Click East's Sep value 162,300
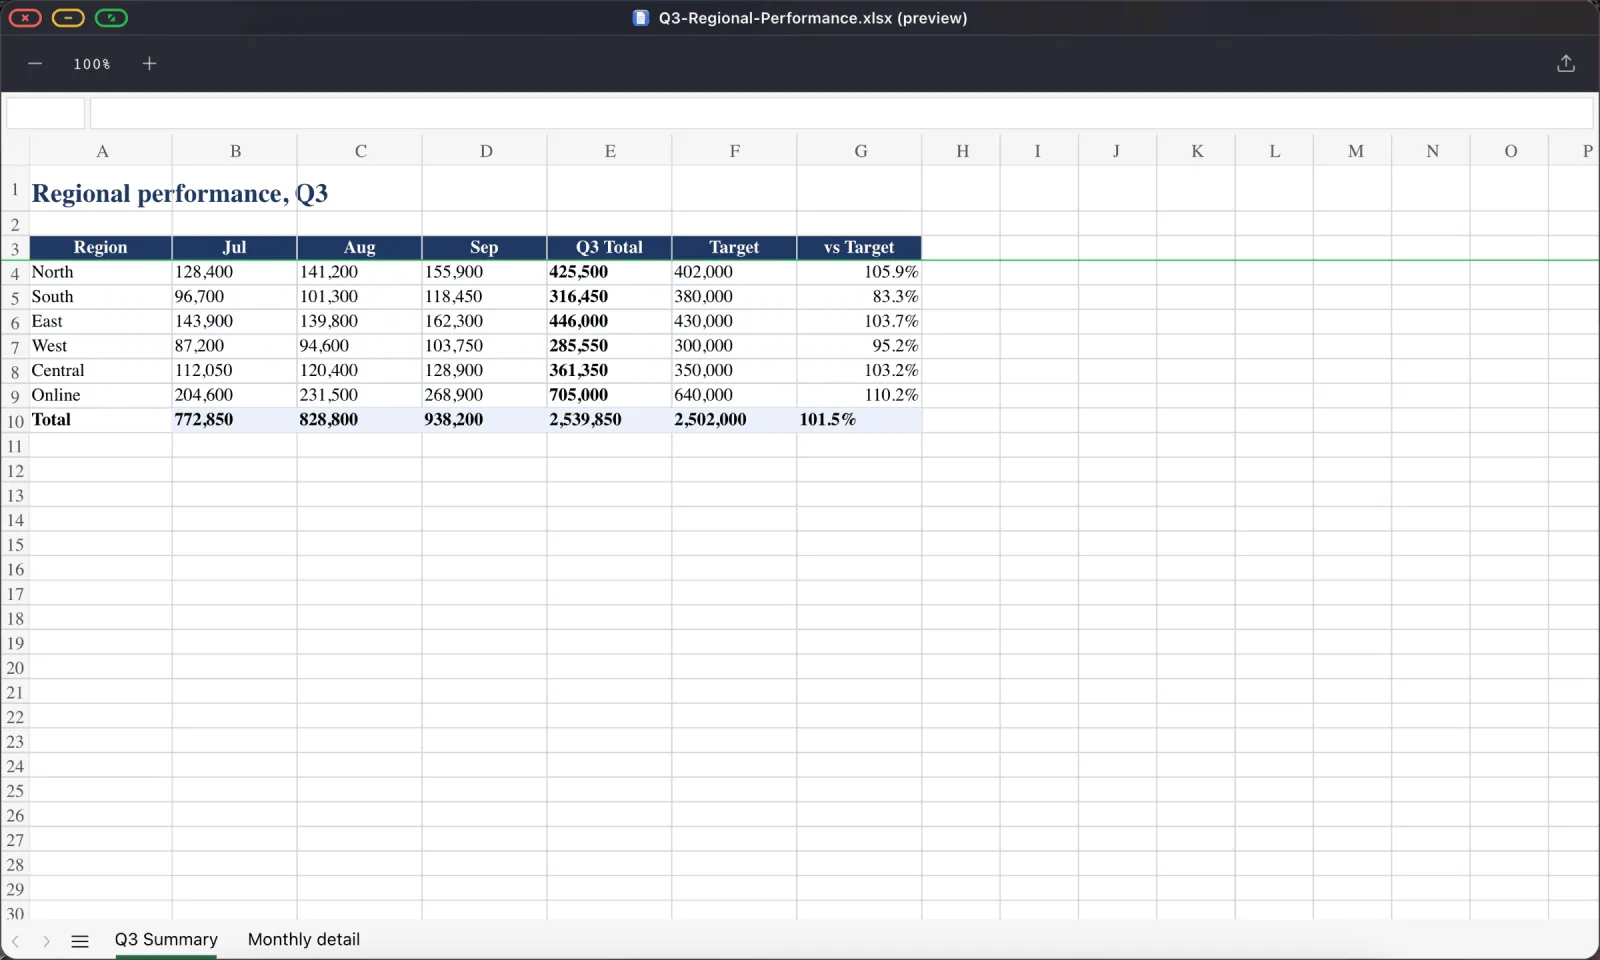Screen dimensions: 1600x960 point(485,321)
